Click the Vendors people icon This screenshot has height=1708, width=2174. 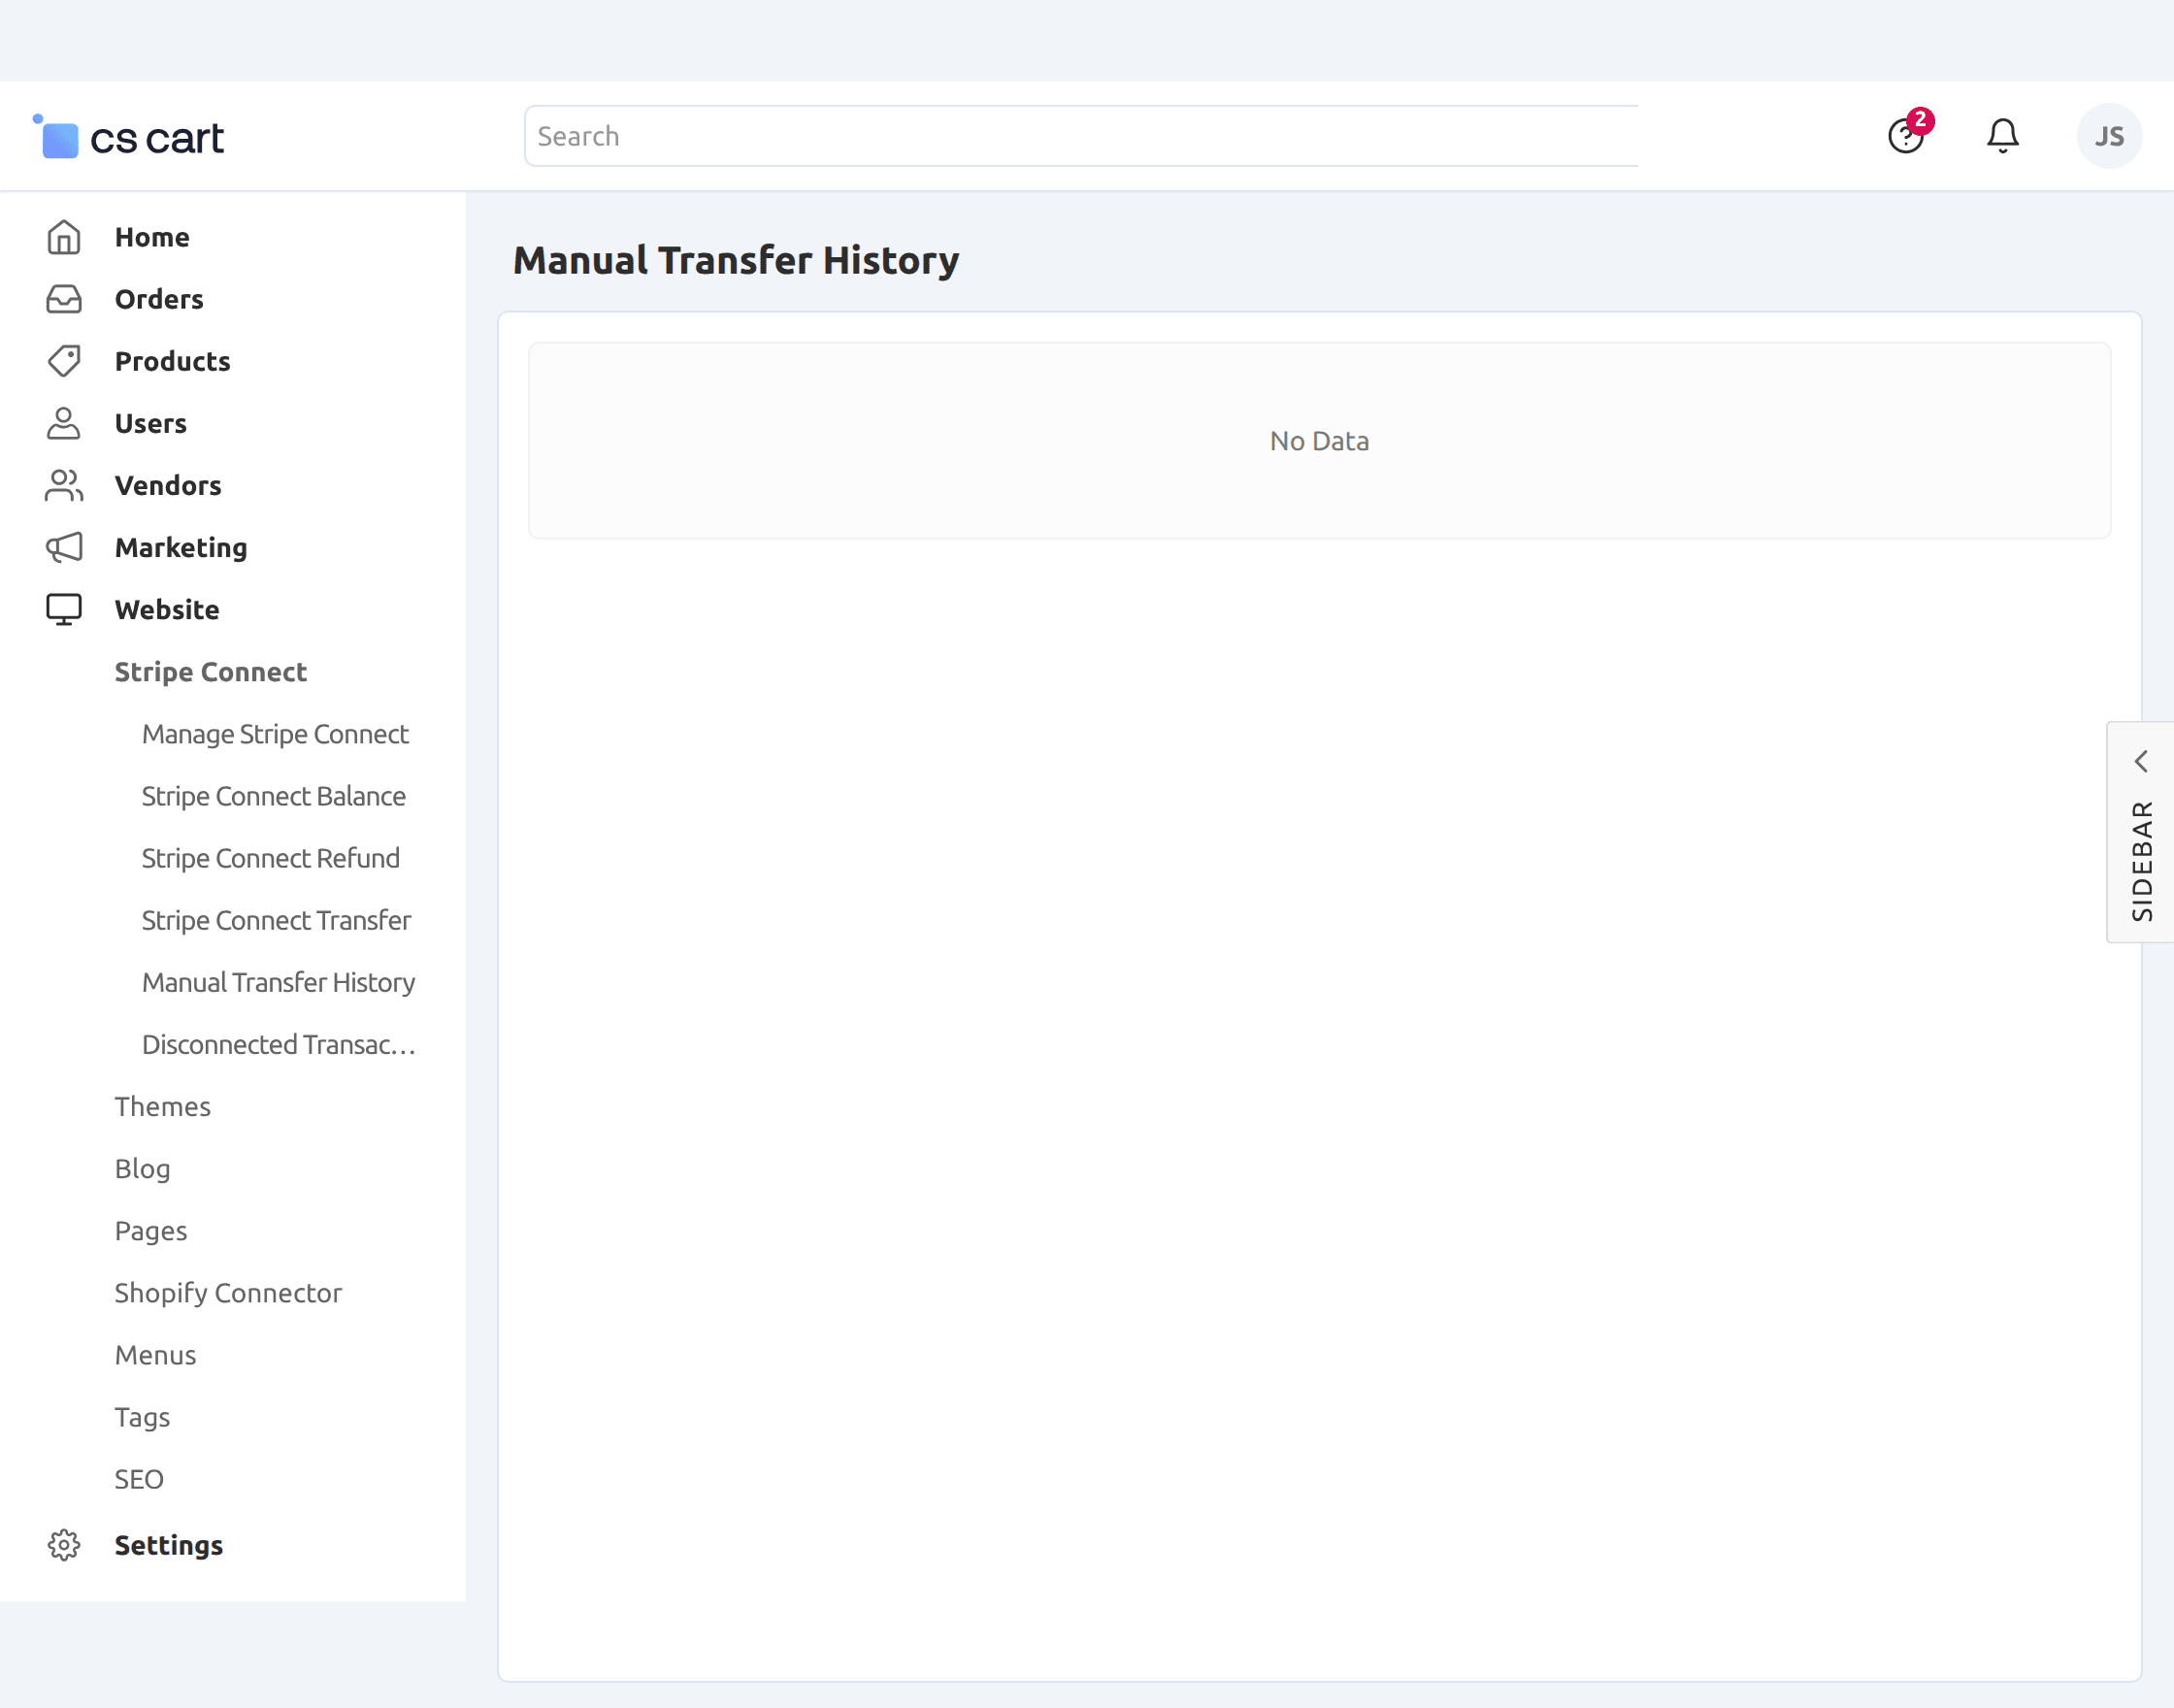pyautogui.click(x=64, y=485)
